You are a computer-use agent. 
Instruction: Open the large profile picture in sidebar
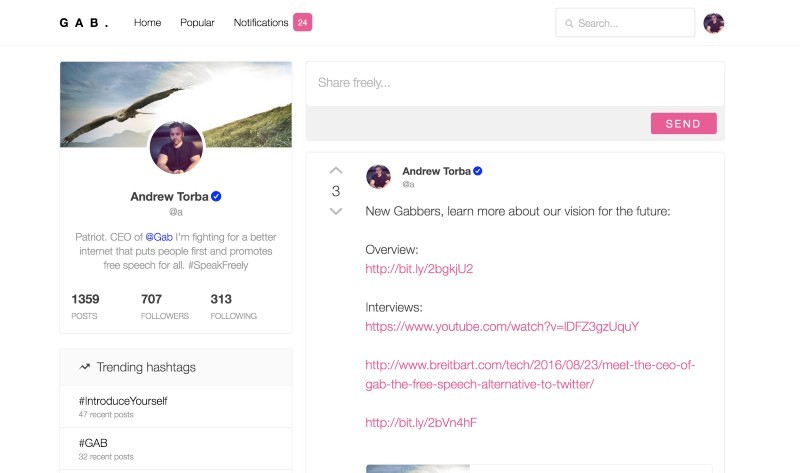(x=176, y=147)
